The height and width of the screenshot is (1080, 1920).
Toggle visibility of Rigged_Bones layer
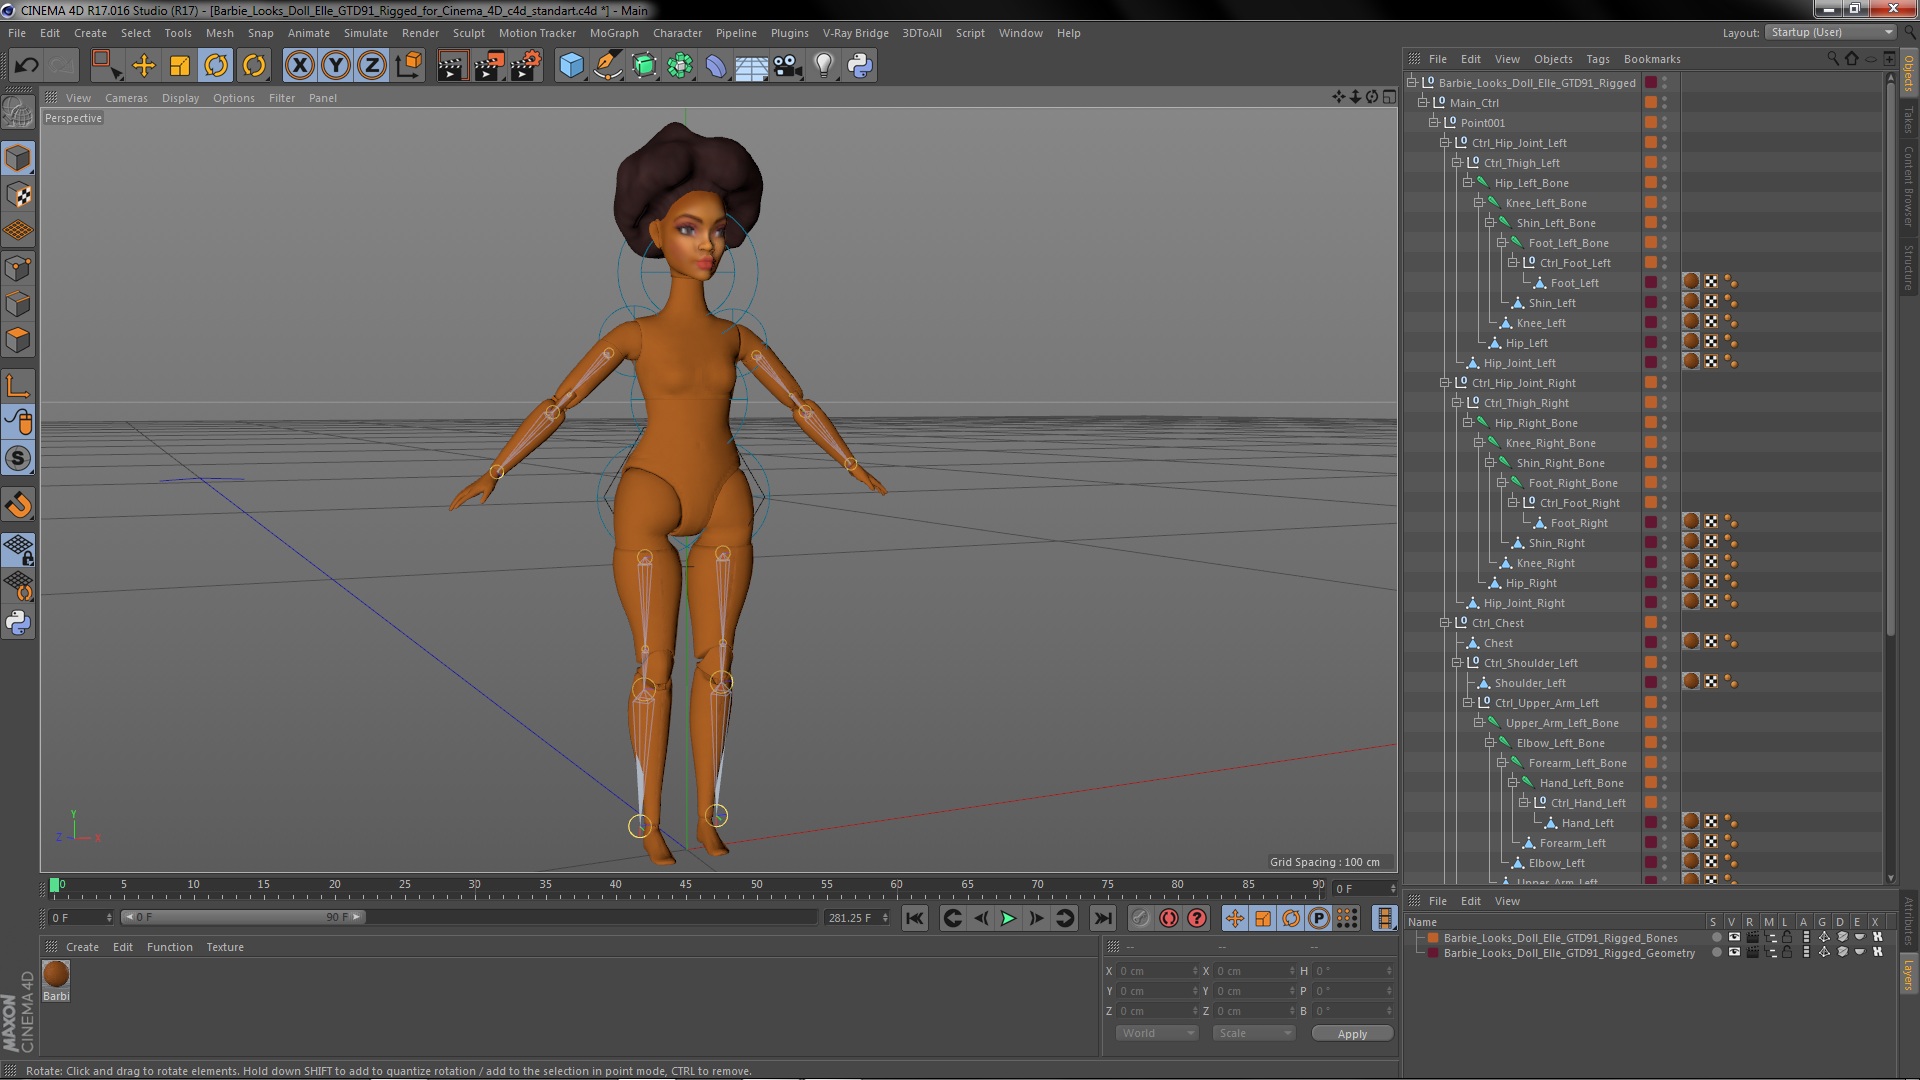click(1734, 938)
